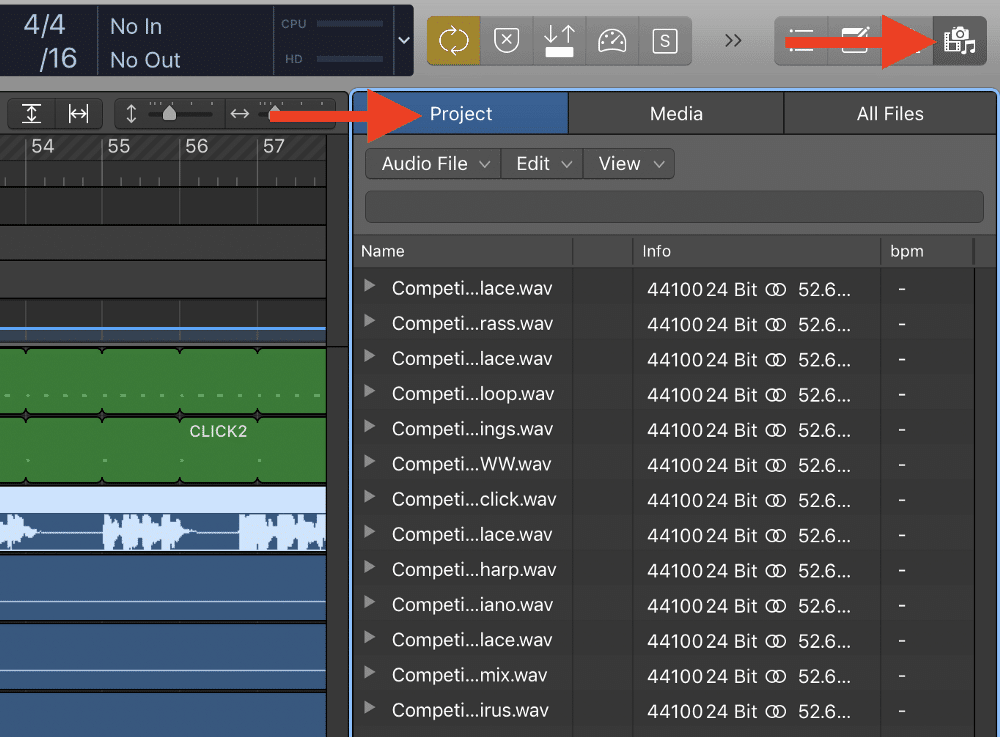1000x737 pixels.
Task: Click the Name column header
Action: [x=464, y=251]
